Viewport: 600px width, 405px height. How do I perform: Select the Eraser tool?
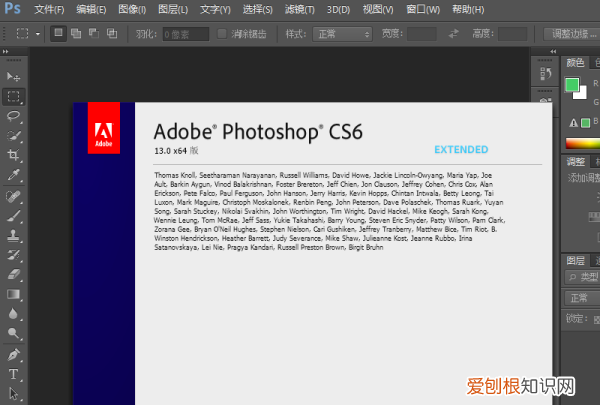coord(14,274)
